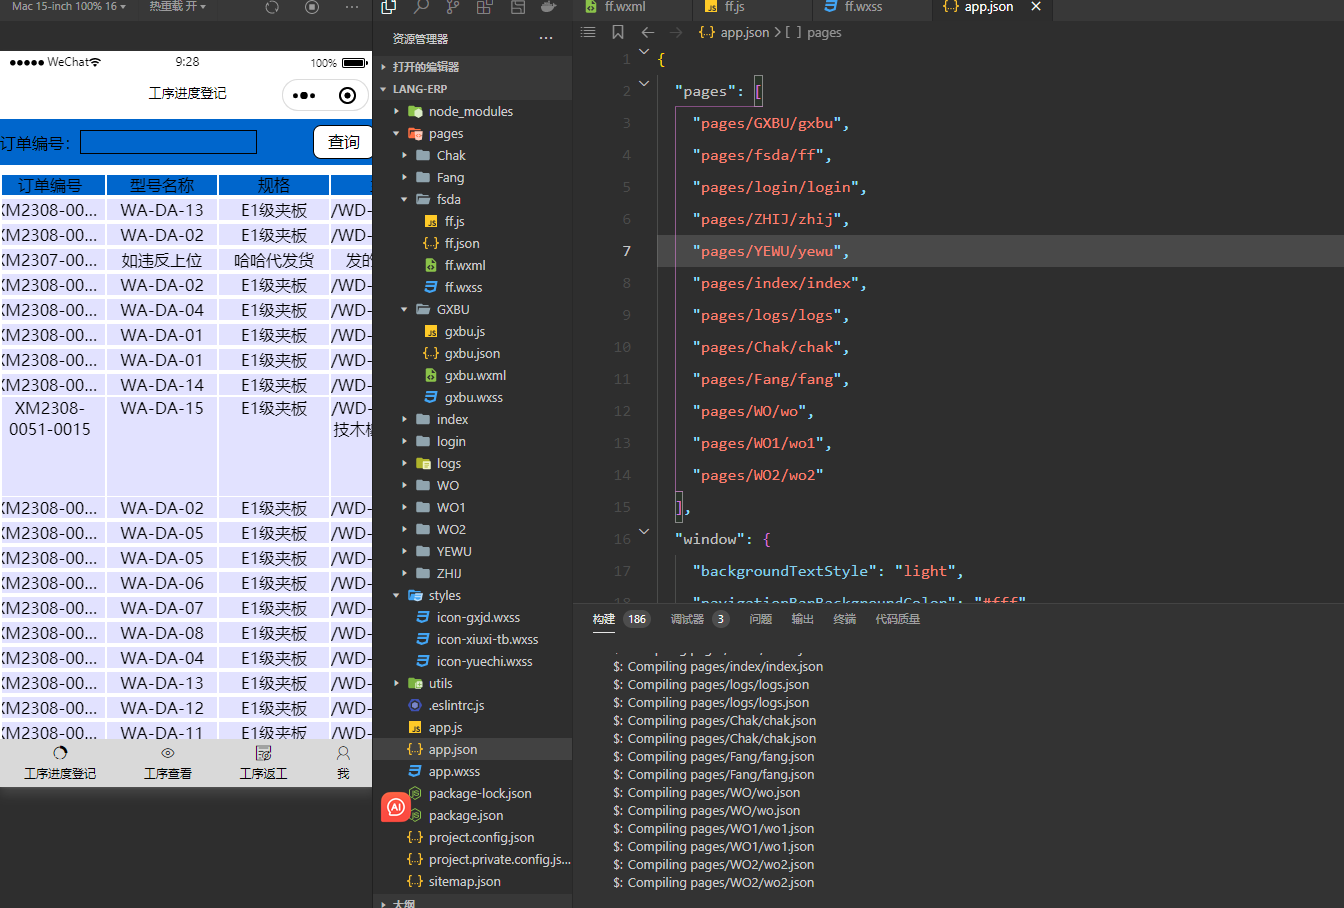The width and height of the screenshot is (1344, 908).
Task: Open project.config.json in the file tree
Action: pos(481,837)
